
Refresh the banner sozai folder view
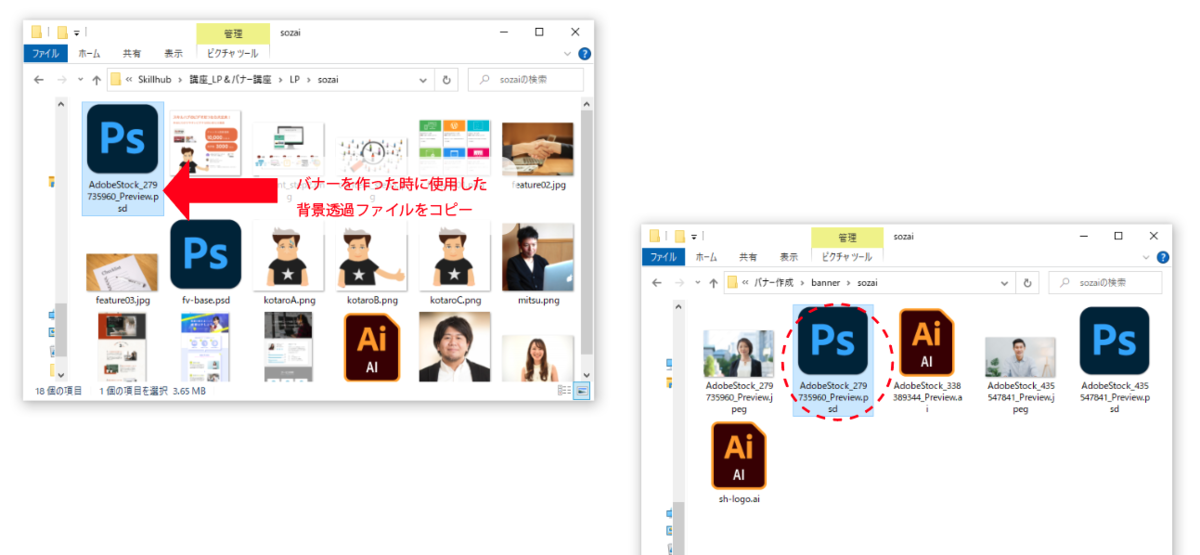pos(1027,283)
